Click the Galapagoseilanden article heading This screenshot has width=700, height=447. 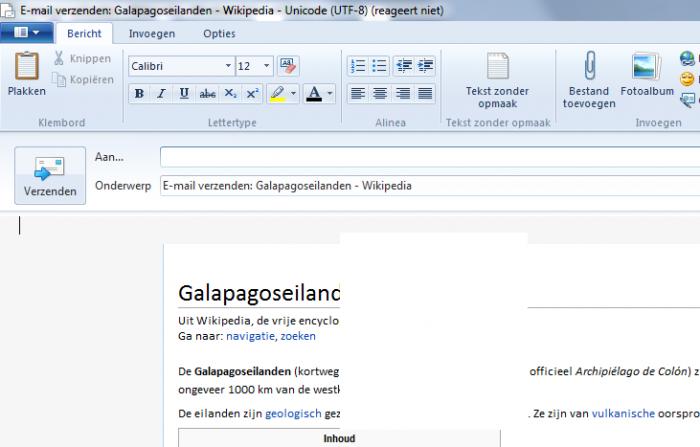[259, 293]
